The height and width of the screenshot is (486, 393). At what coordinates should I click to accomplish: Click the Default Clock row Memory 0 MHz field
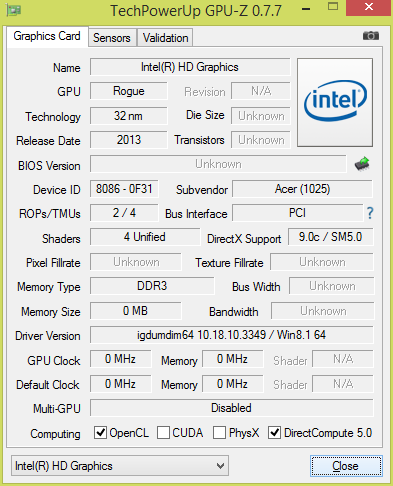tap(232, 384)
